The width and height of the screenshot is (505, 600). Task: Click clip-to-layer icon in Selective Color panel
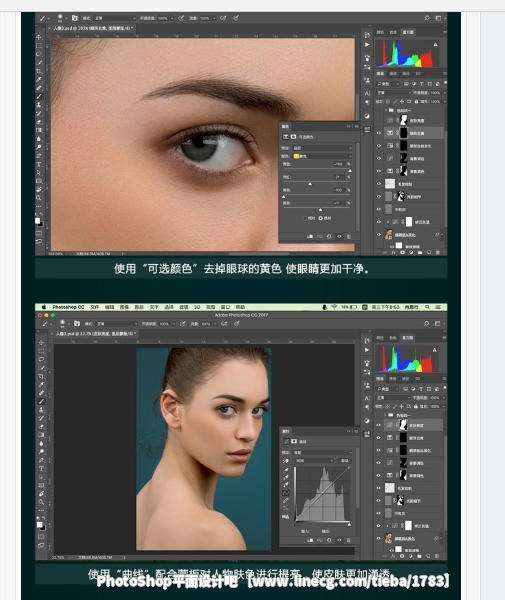tap(310, 236)
